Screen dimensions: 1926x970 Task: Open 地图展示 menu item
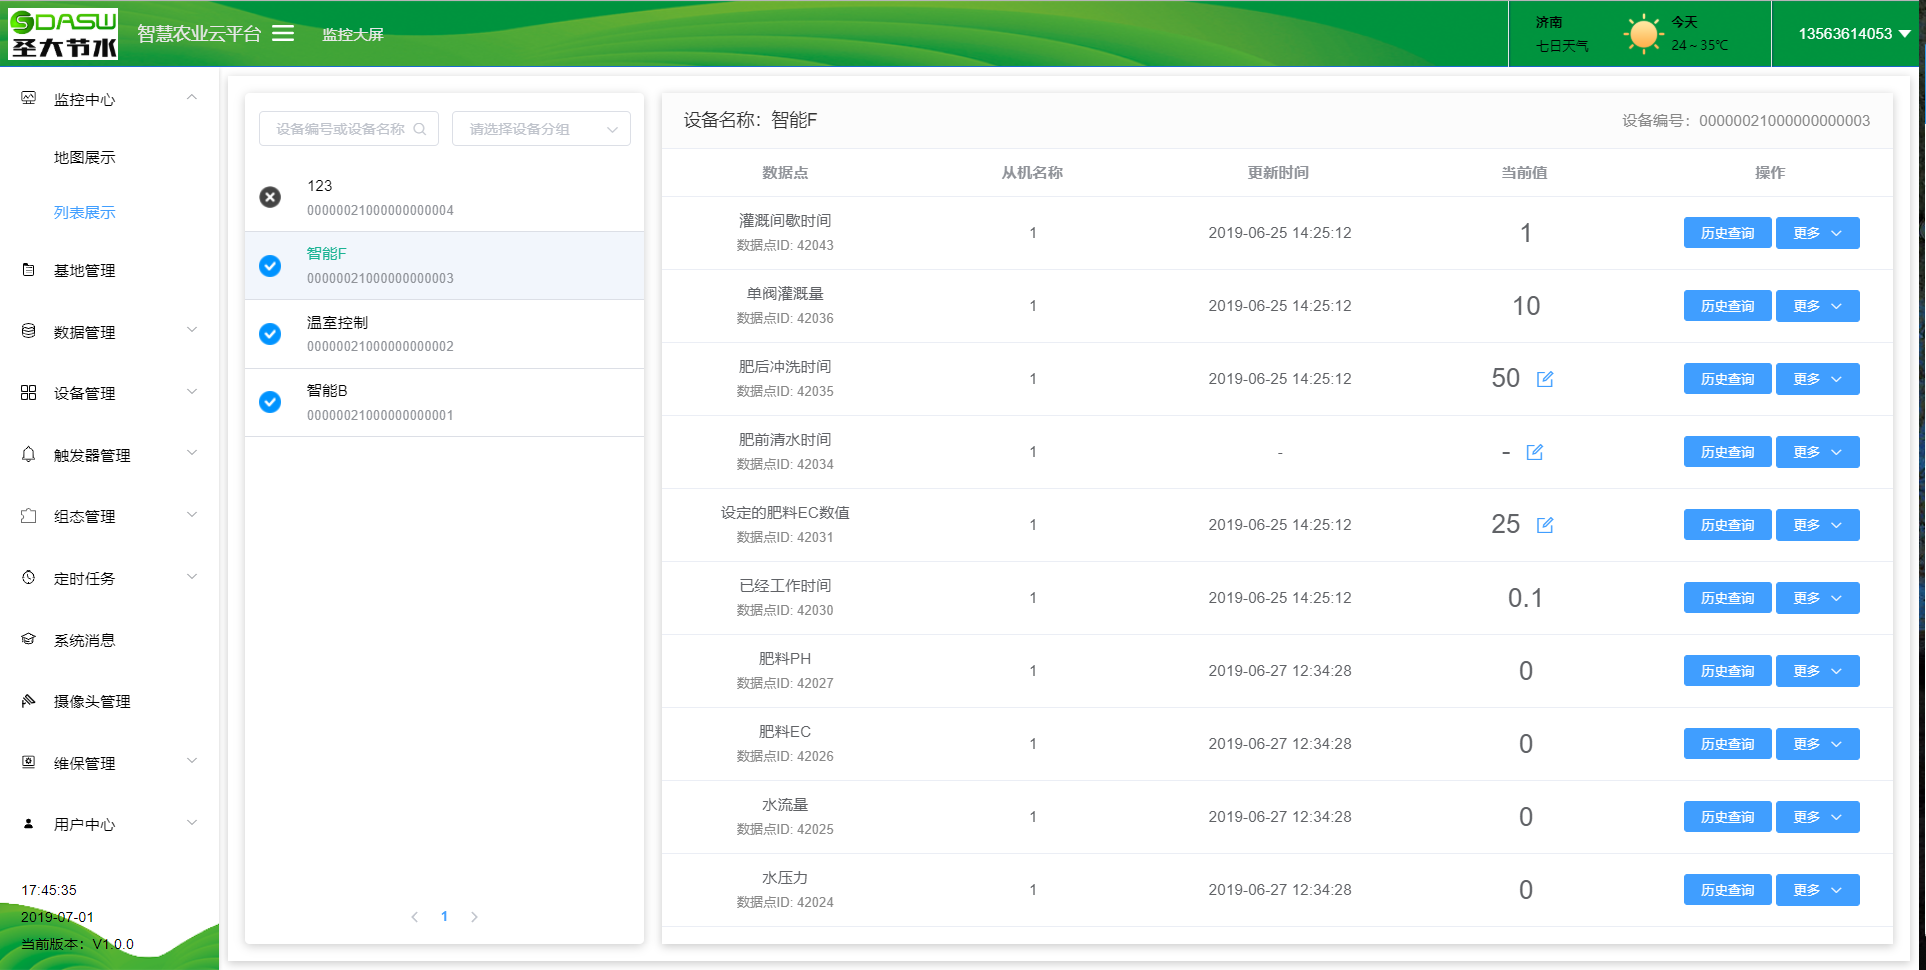tap(85, 158)
